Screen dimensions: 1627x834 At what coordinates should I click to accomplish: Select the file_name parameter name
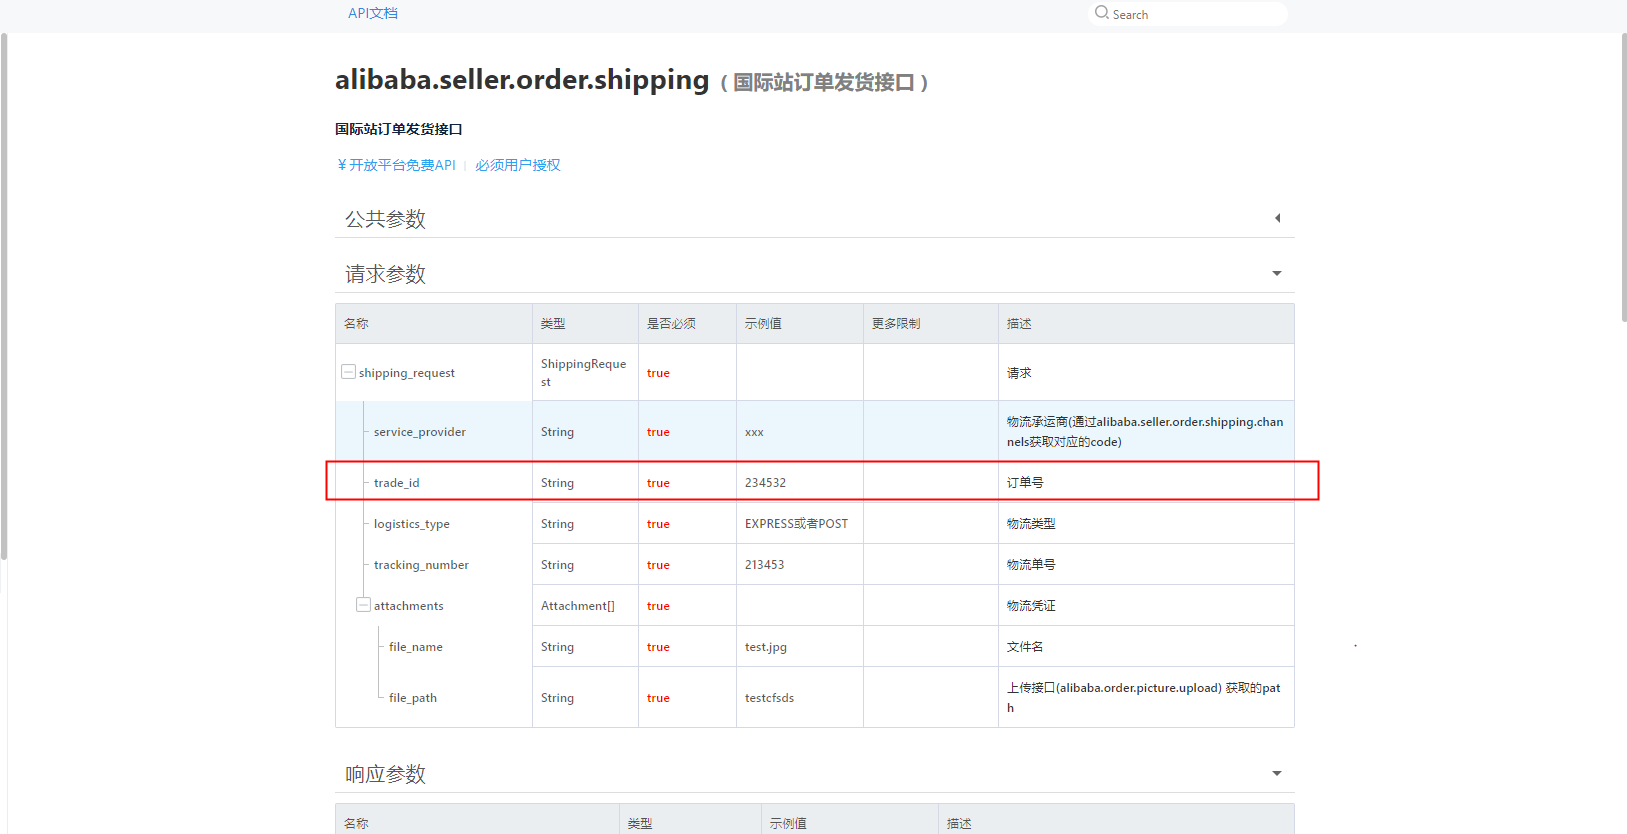pos(416,647)
